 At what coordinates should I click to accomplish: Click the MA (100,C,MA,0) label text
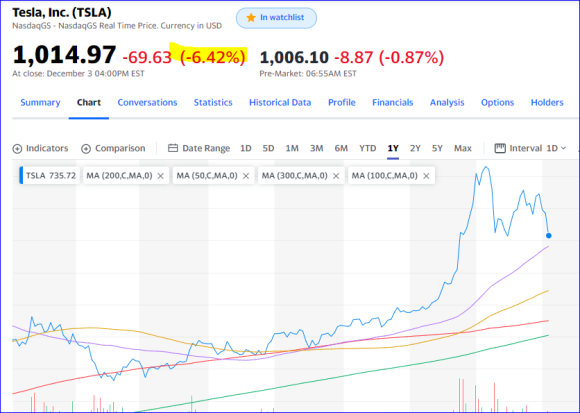coord(384,176)
